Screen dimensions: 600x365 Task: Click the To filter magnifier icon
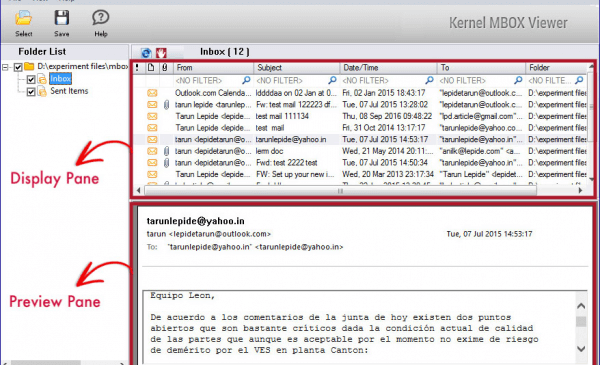coord(518,80)
